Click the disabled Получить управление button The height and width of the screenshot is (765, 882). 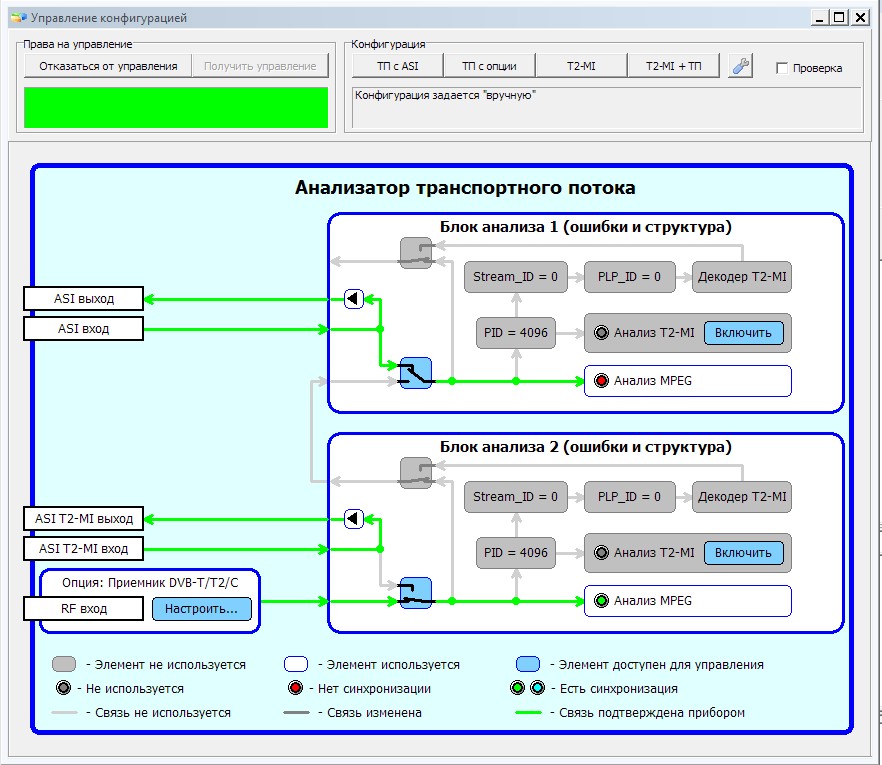pyautogui.click(x=260, y=66)
